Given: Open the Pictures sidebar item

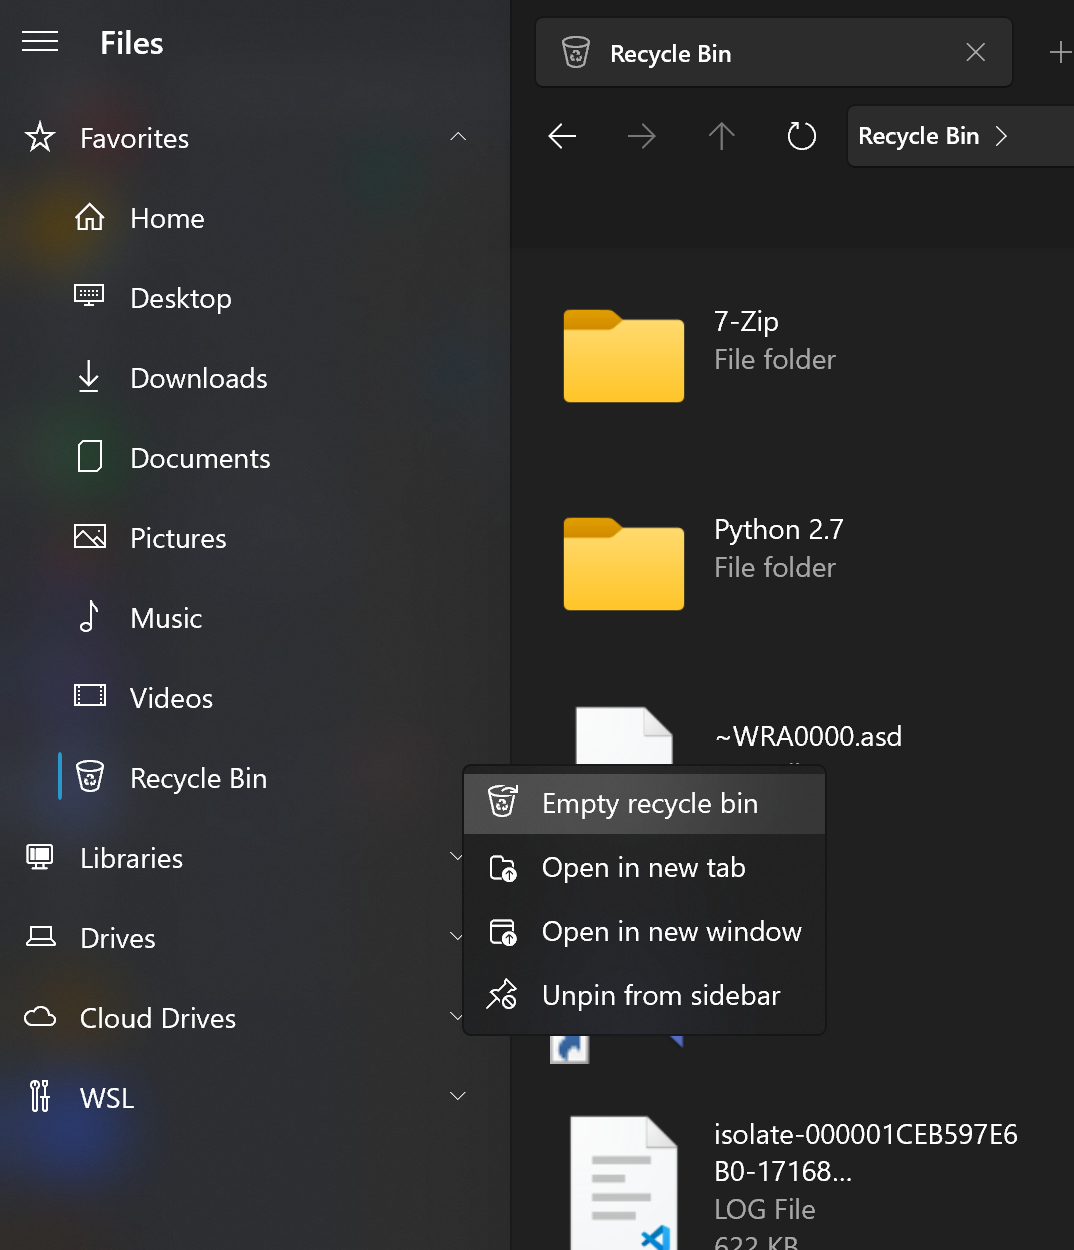Looking at the screenshot, I should pyautogui.click(x=178, y=538).
